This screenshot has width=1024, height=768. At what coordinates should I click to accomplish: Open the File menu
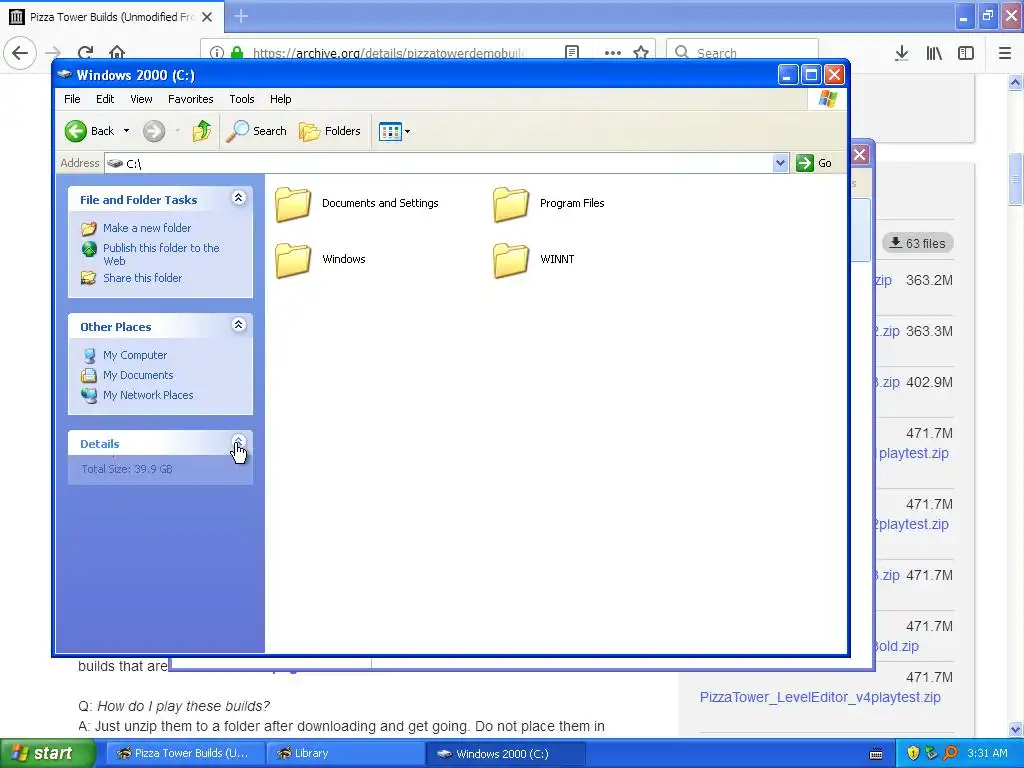(x=72, y=99)
